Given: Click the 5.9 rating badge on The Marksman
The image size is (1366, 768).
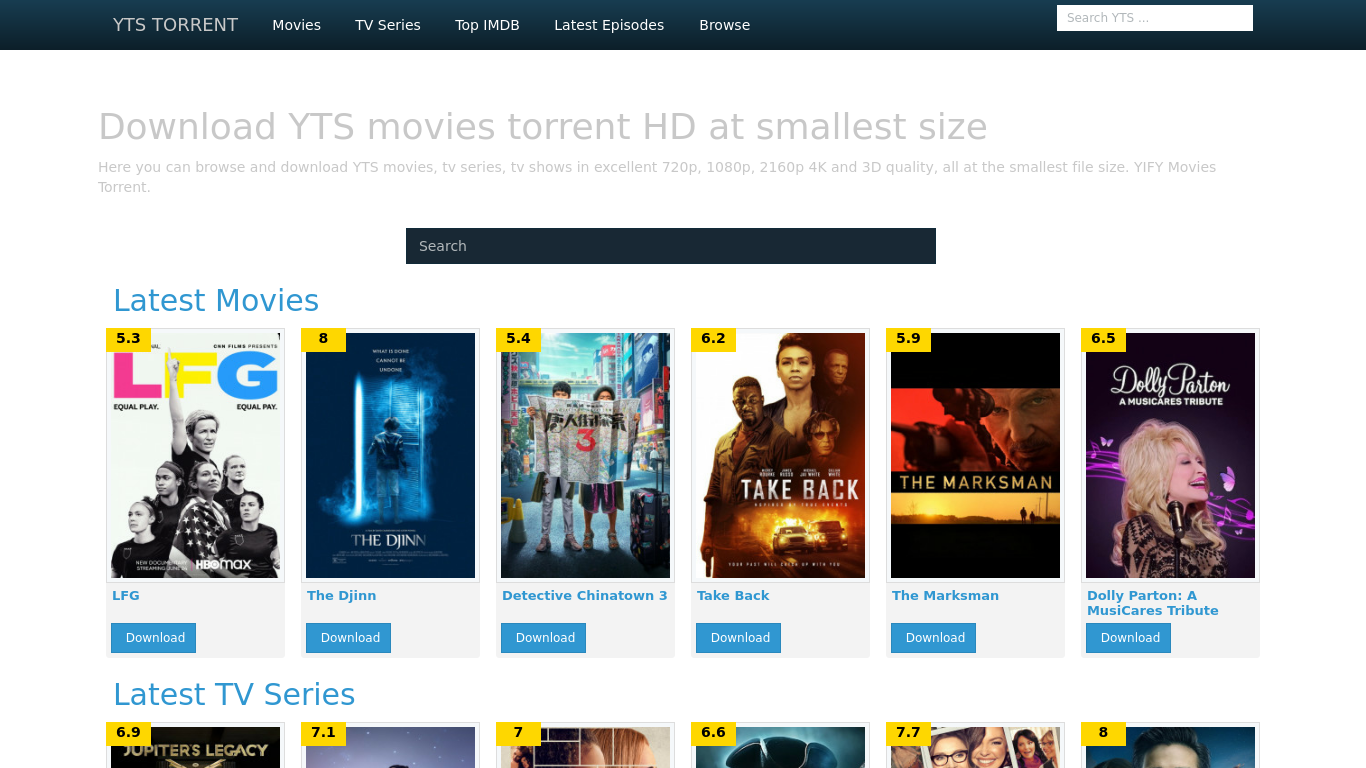Looking at the screenshot, I should (909, 339).
